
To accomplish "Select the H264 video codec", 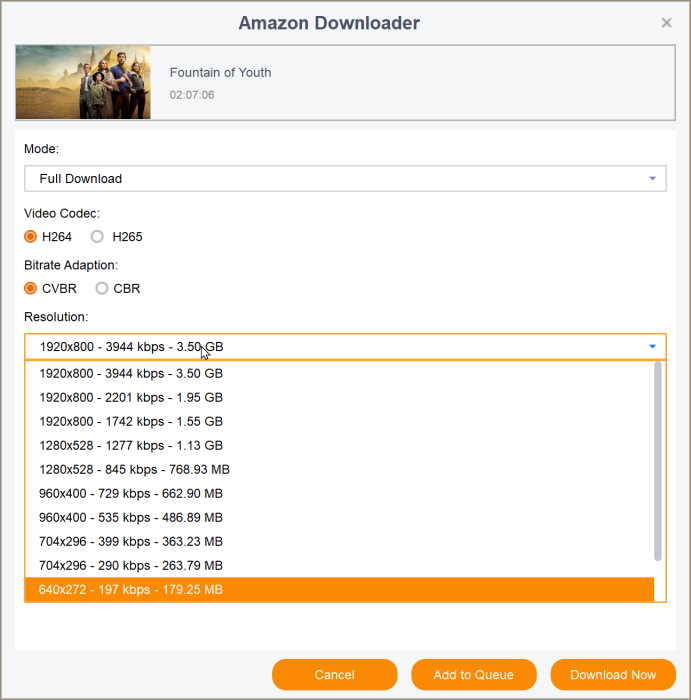I will [31, 237].
